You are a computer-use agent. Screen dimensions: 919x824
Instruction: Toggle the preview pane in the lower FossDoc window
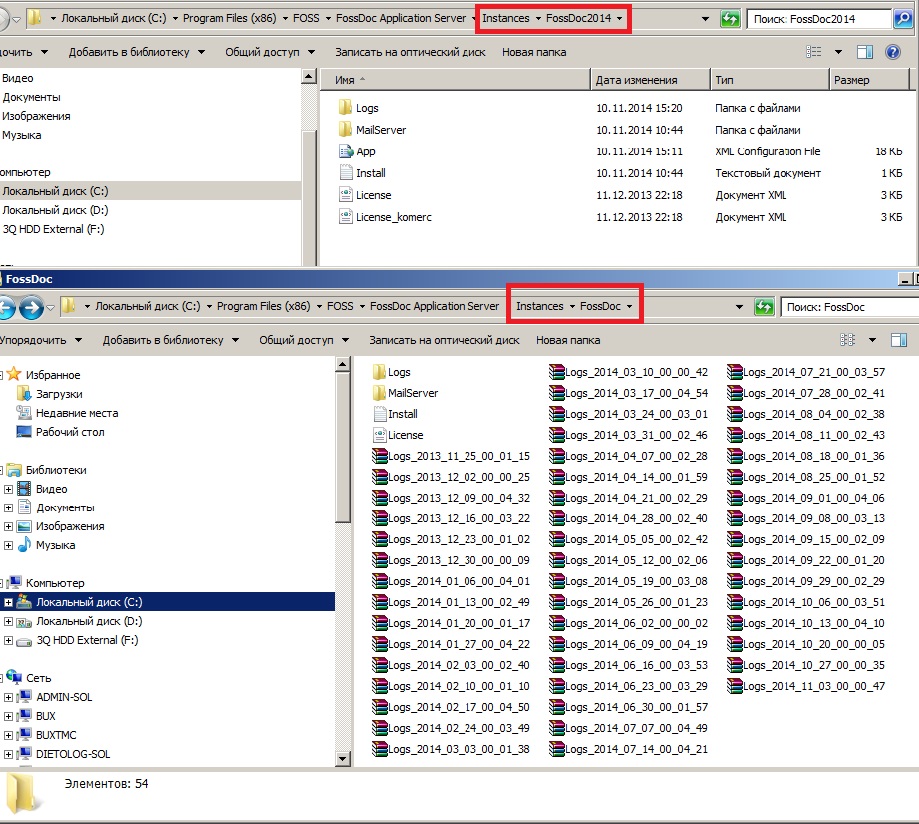point(898,340)
